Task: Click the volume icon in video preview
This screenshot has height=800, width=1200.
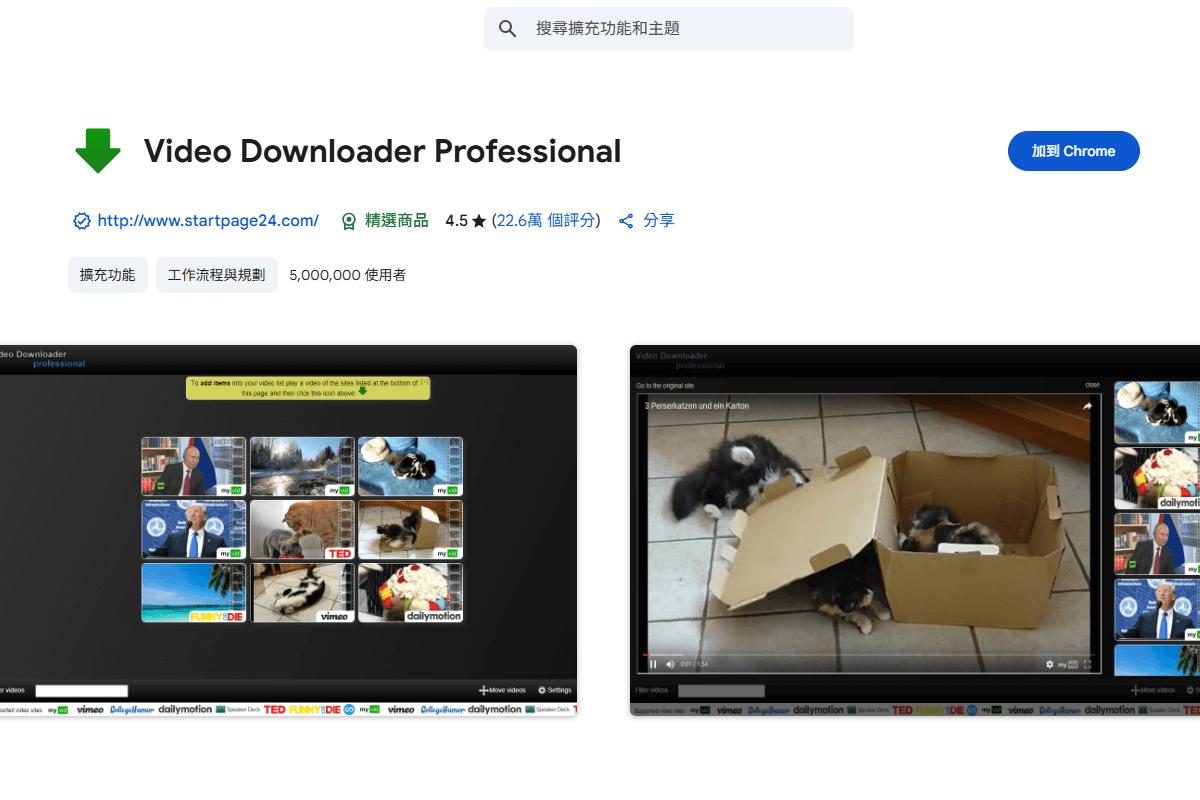Action: click(670, 664)
